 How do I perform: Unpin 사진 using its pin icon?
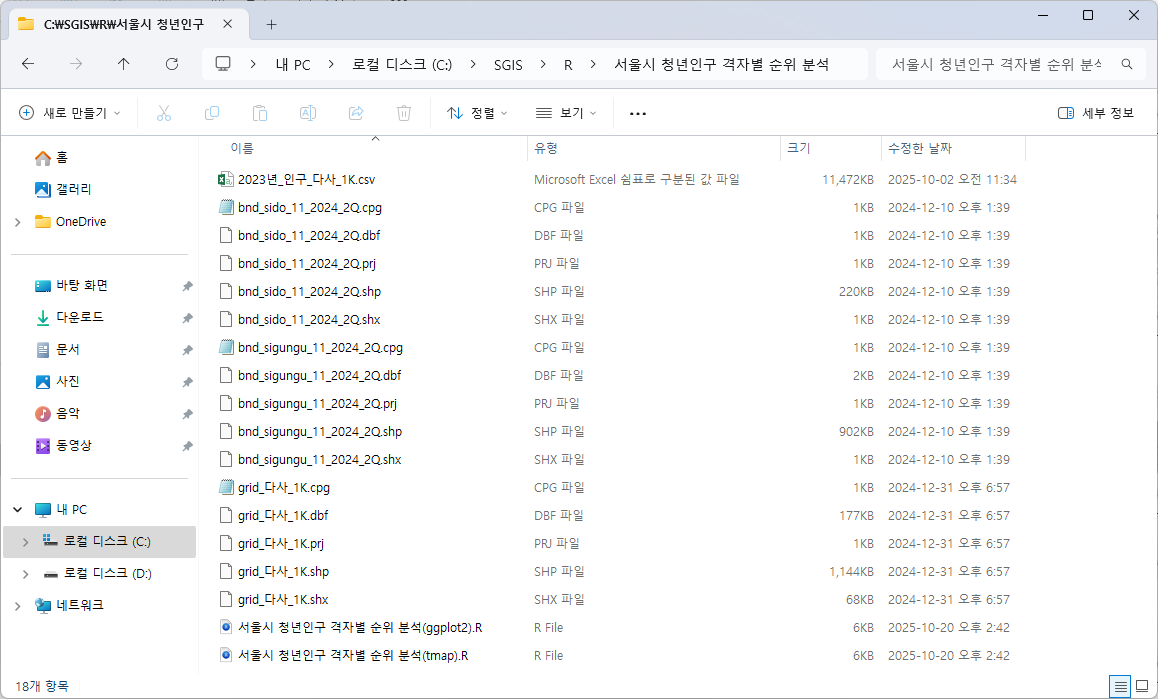point(188,382)
